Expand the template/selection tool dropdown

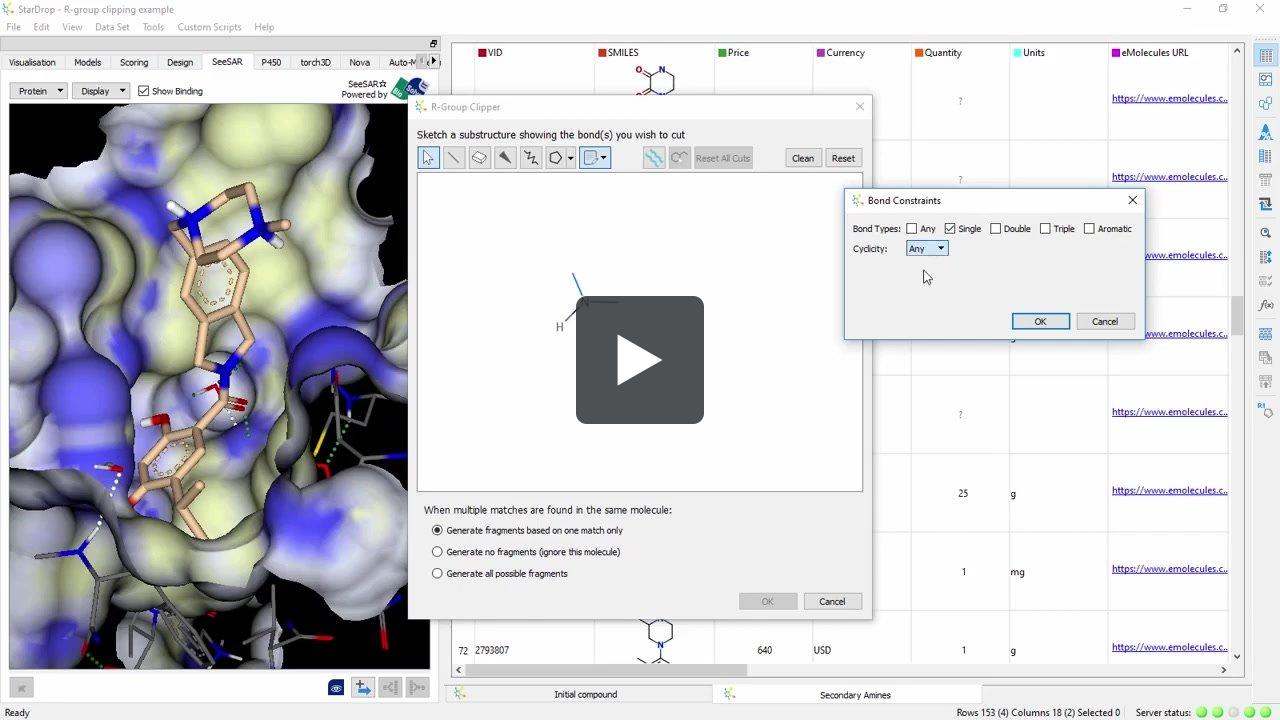tap(603, 158)
